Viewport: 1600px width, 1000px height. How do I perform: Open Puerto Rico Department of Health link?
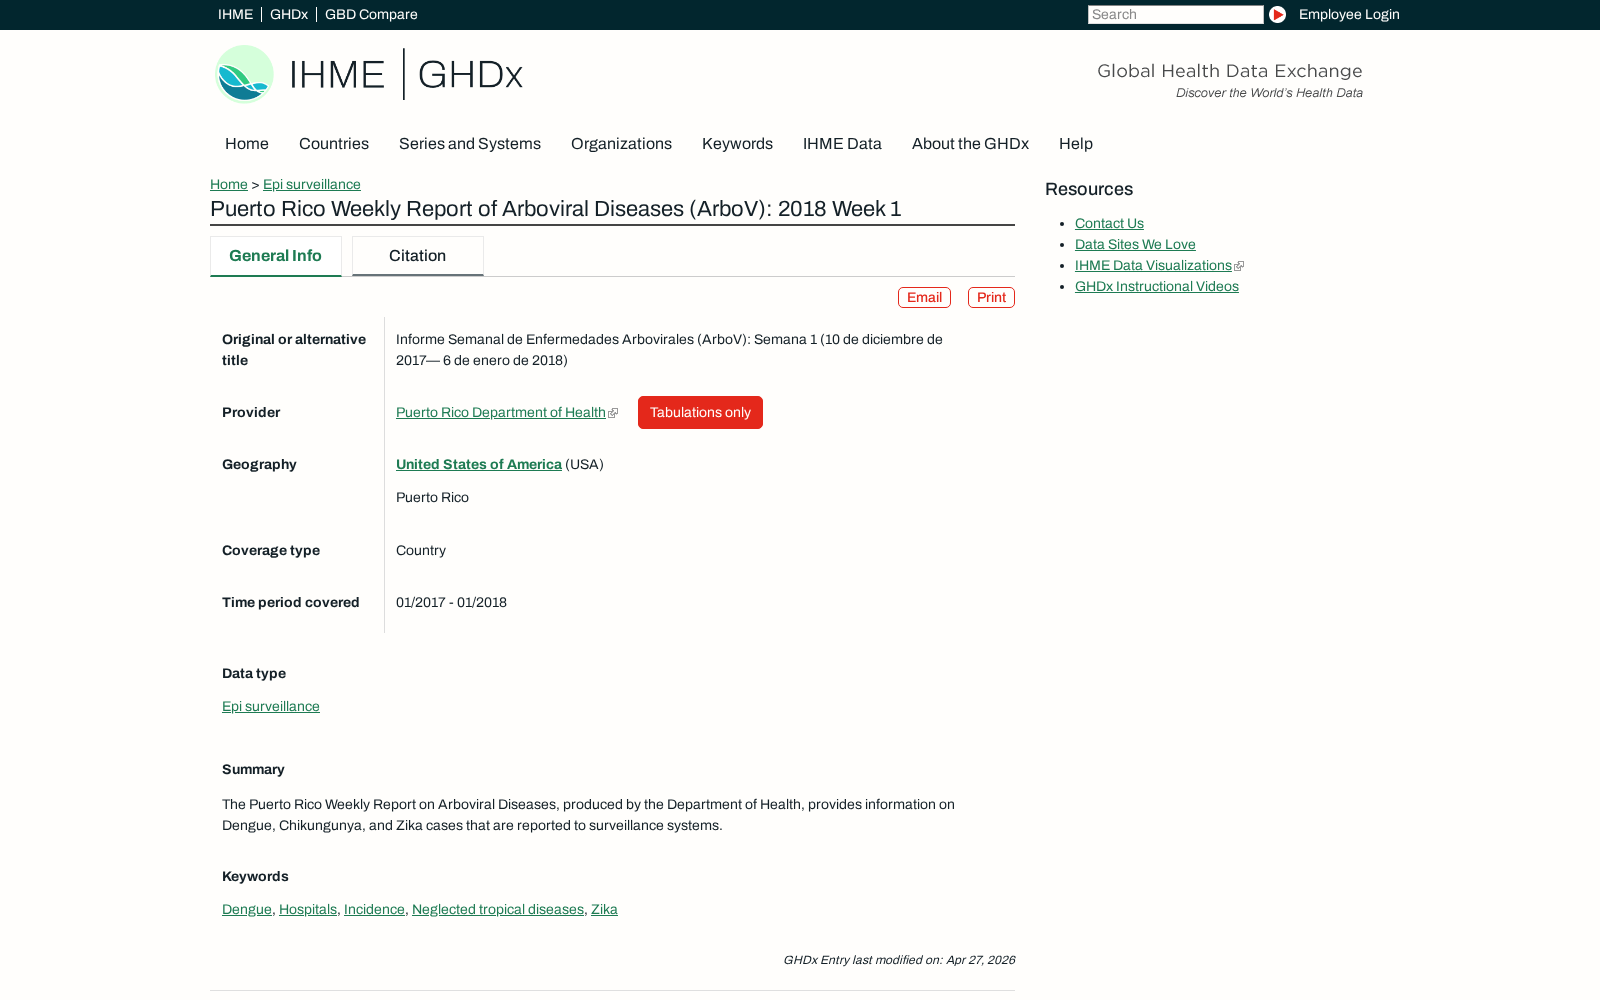tap(501, 412)
